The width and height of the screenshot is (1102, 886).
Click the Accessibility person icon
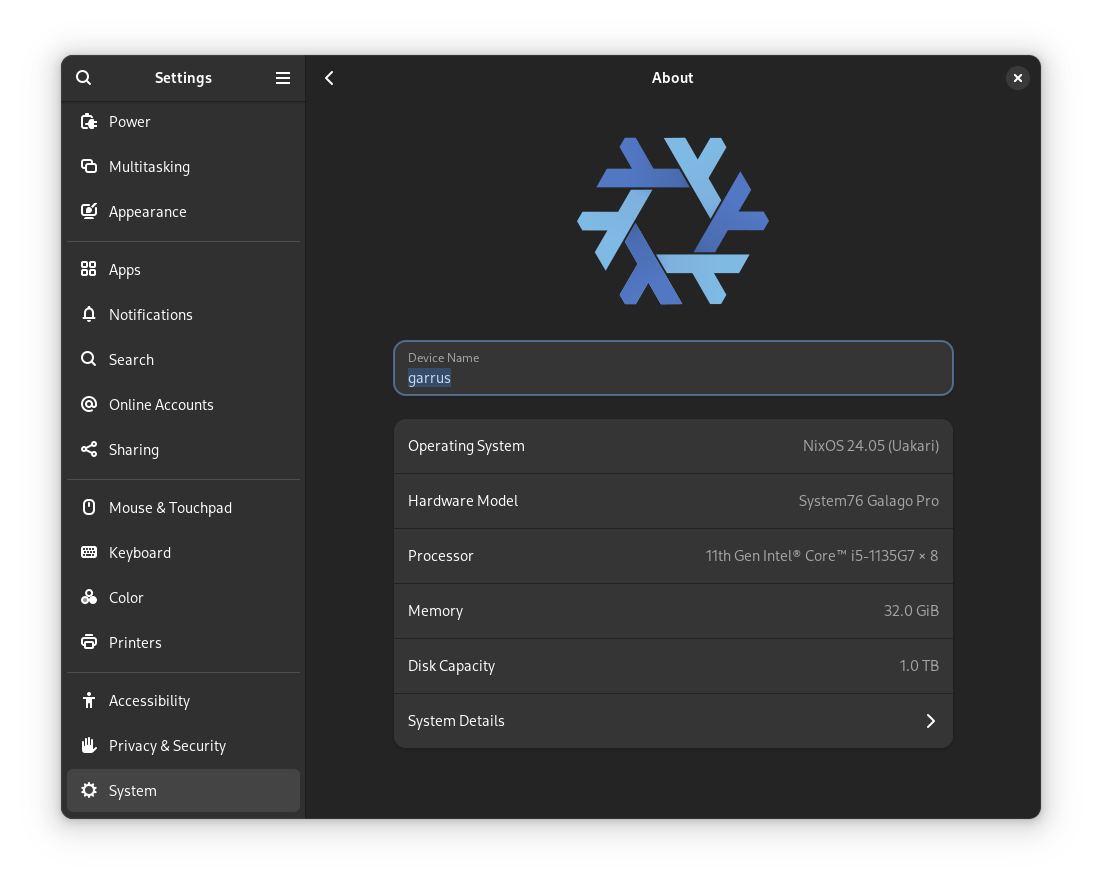pyautogui.click(x=89, y=701)
